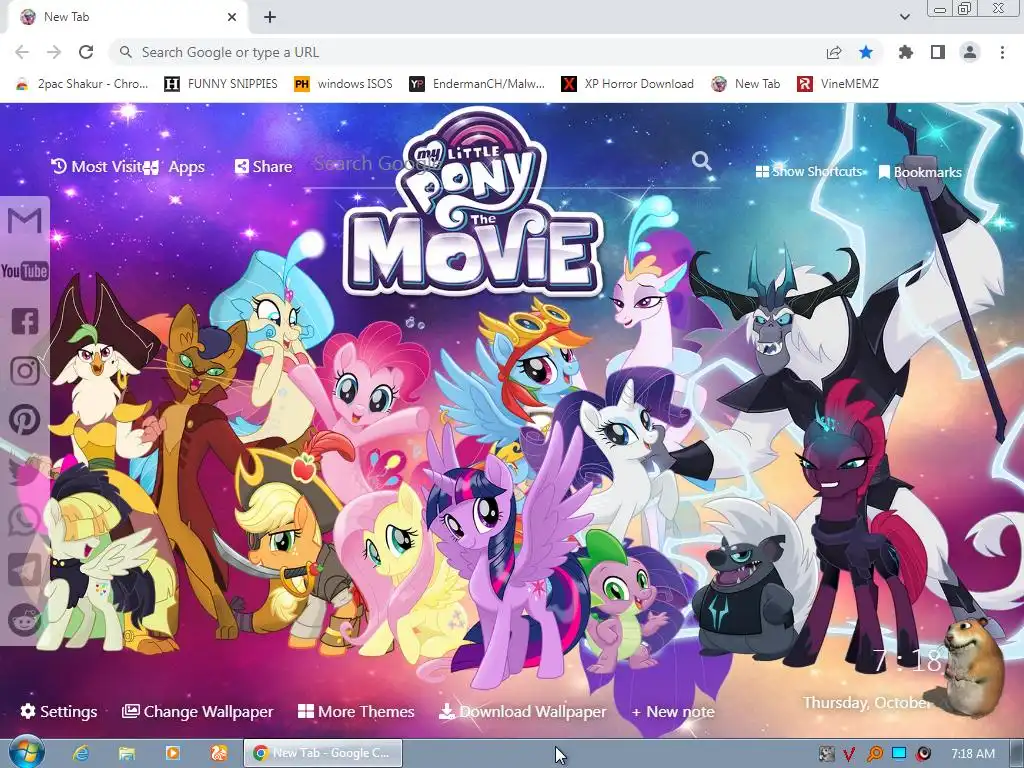Screen dimensions: 1024x768
Task: Open FUNNY SNIPPIES bookmark
Action: (221, 84)
